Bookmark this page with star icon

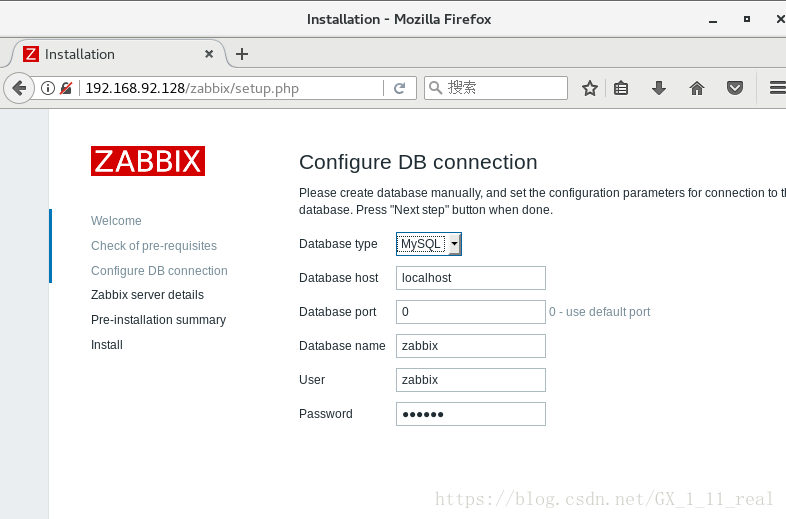[x=590, y=88]
